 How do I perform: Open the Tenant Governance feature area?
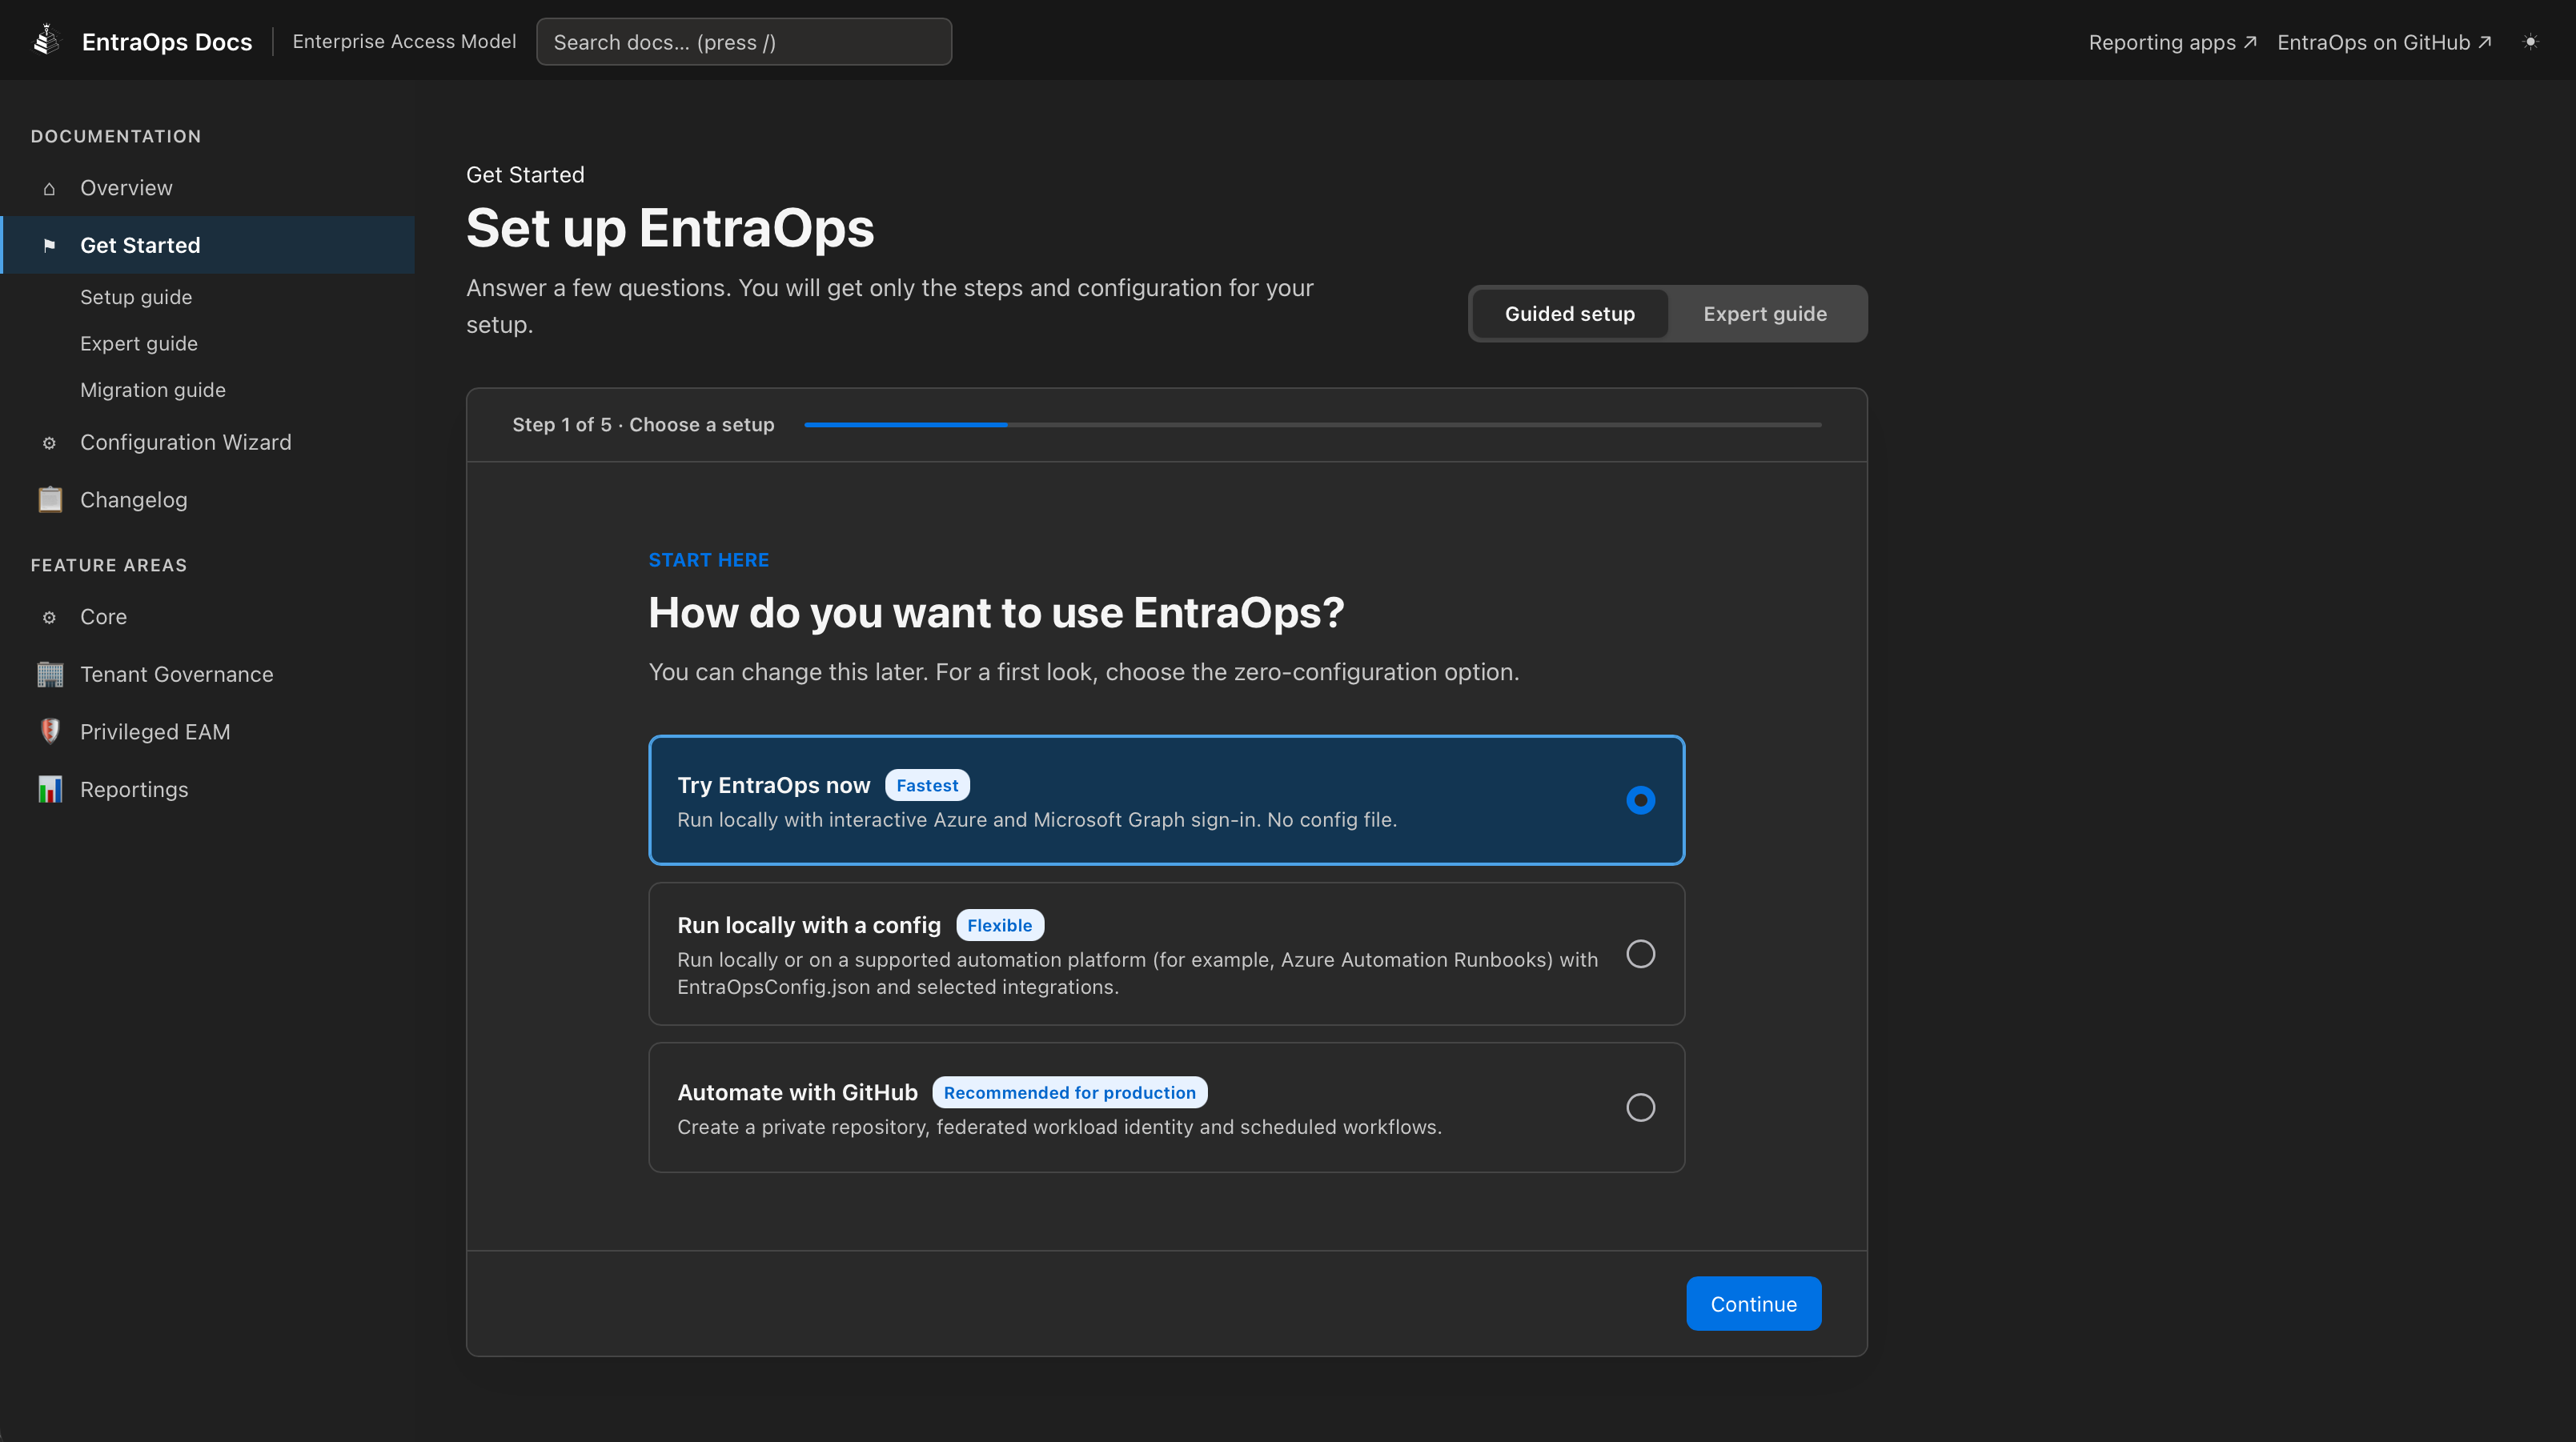[x=207, y=674]
